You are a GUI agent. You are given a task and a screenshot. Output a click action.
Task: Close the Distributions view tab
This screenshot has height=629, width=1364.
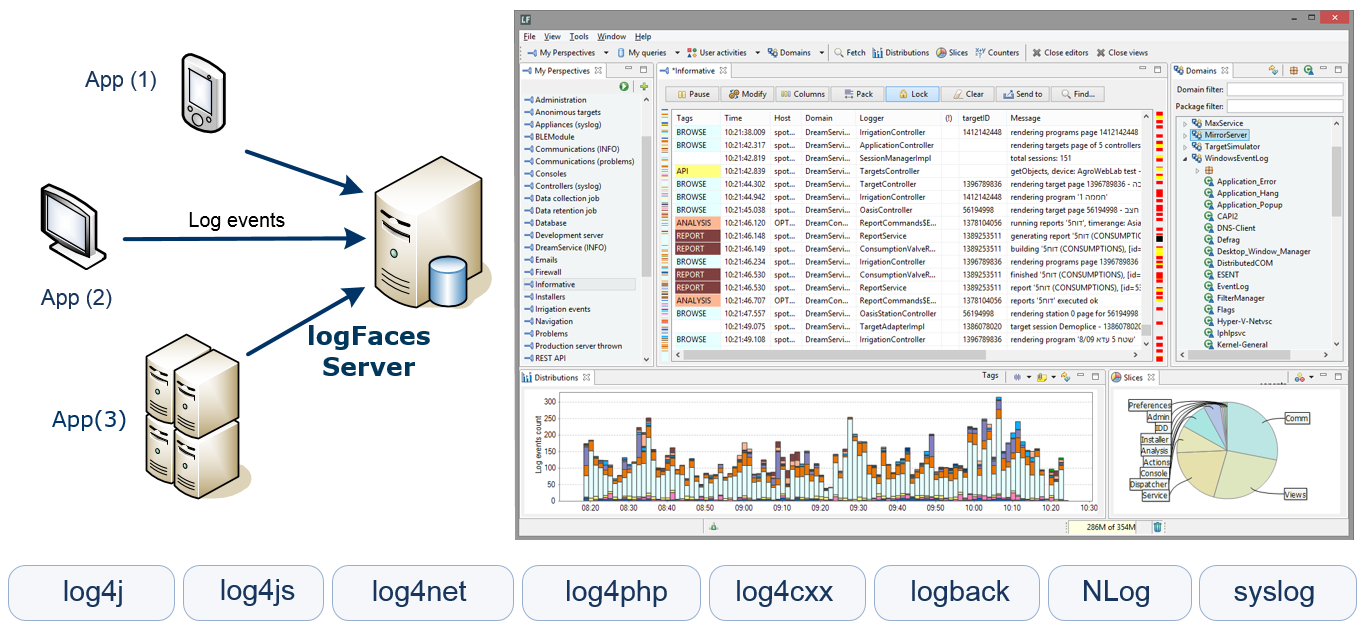click(x=587, y=378)
